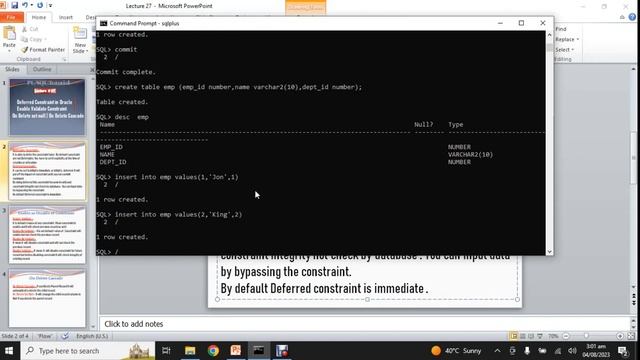Switch to the Outline pane tab
This screenshot has height=360, width=640.
(x=42, y=69)
